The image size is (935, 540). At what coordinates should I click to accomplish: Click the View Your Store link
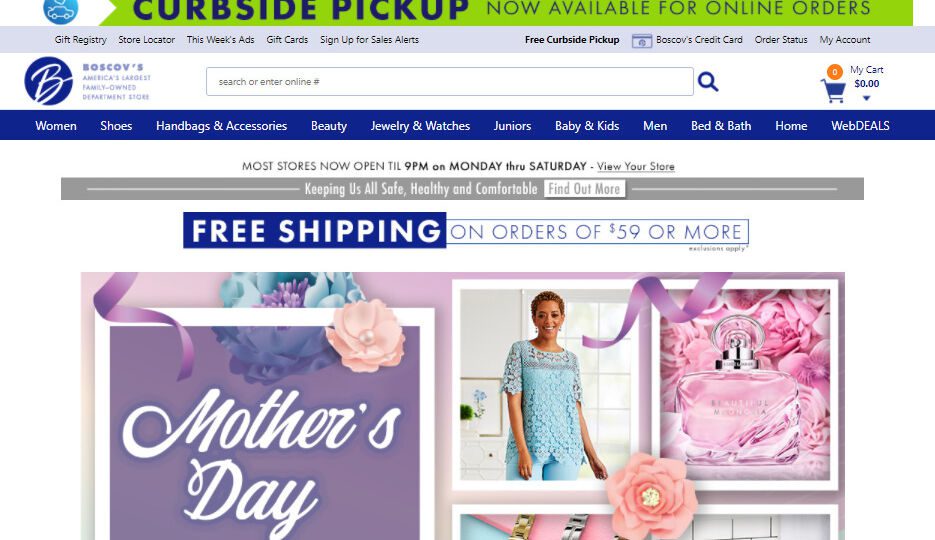636,166
